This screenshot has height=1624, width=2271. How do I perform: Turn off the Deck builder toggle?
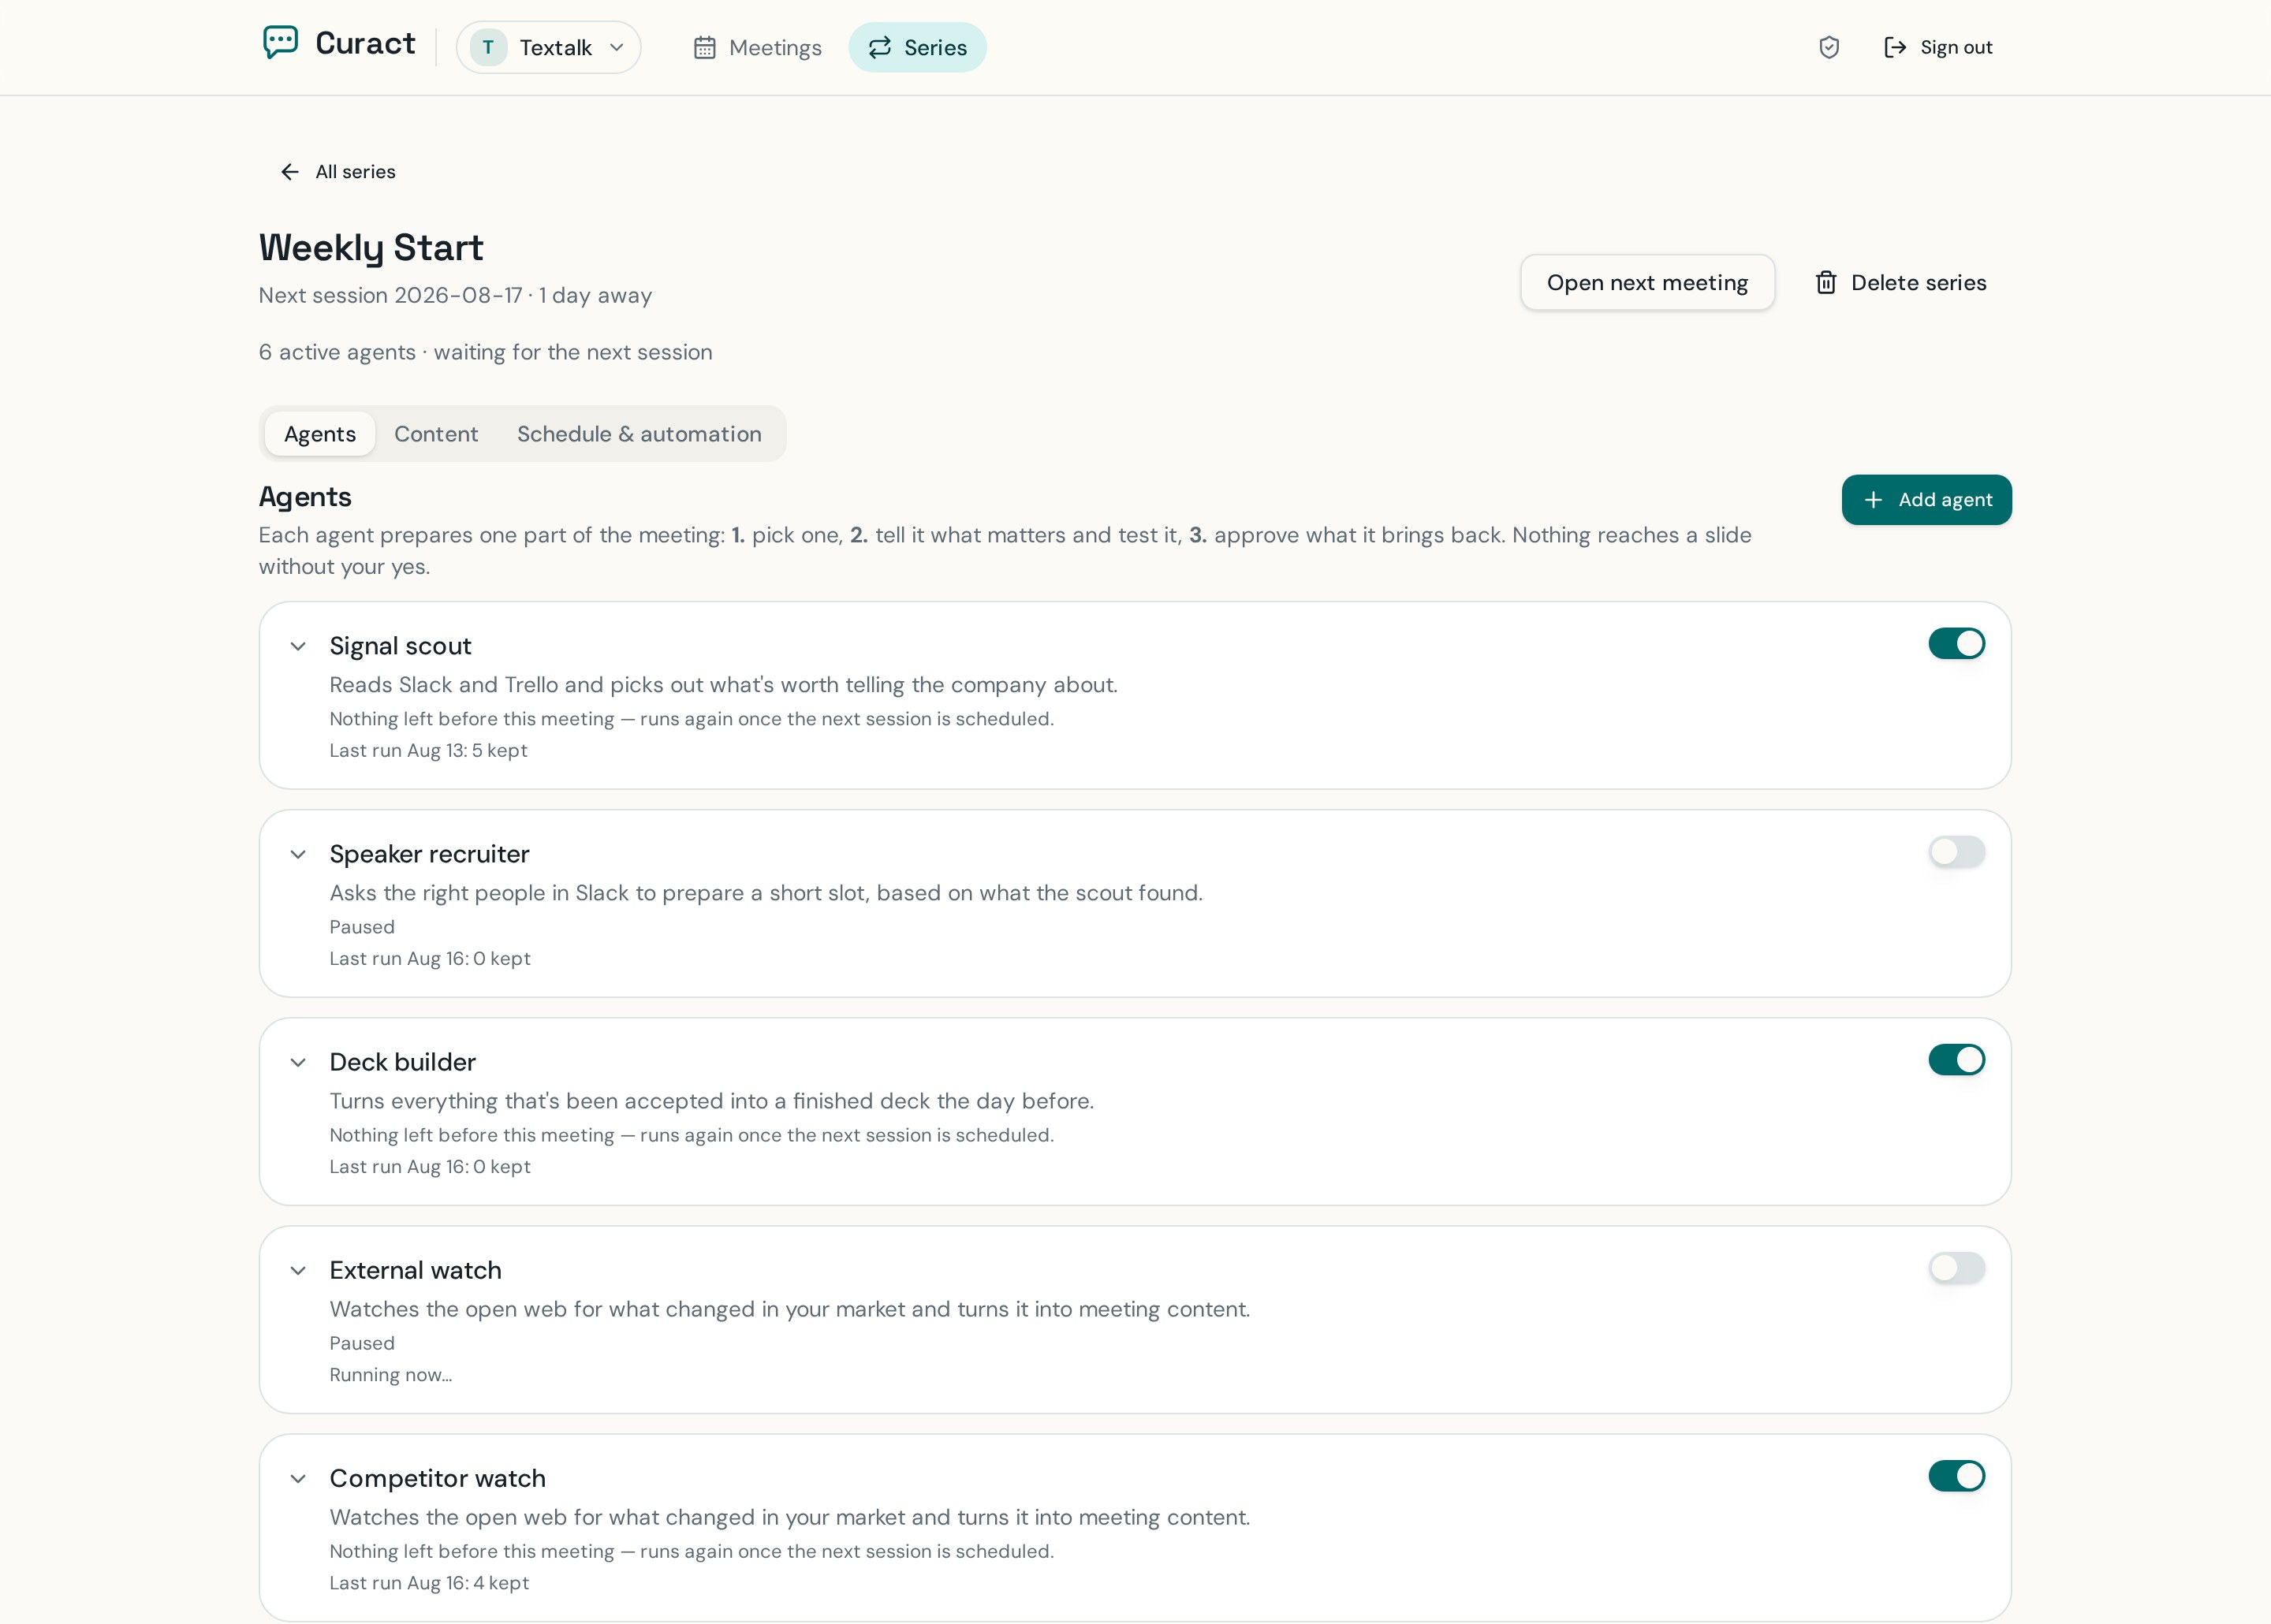(1956, 1059)
